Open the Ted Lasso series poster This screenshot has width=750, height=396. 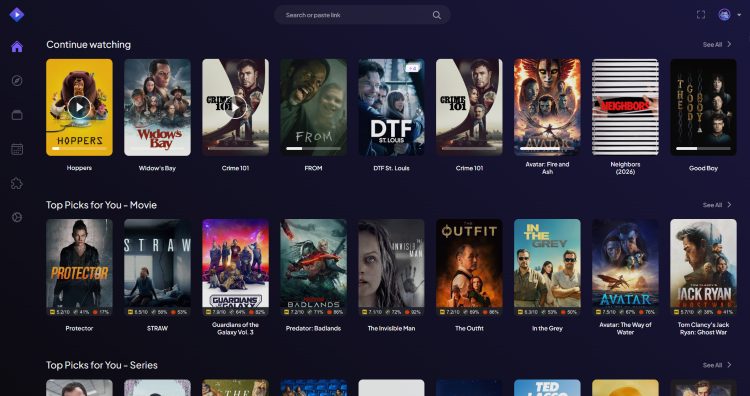[x=547, y=388]
